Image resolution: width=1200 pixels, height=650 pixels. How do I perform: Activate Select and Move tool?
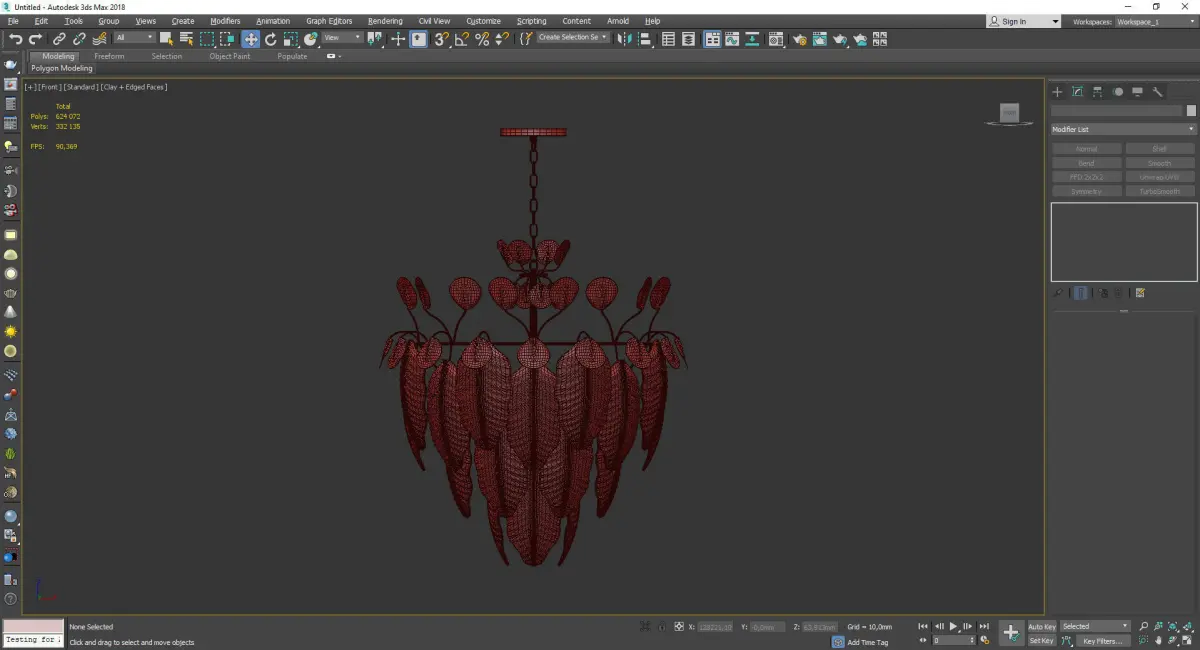[250, 39]
